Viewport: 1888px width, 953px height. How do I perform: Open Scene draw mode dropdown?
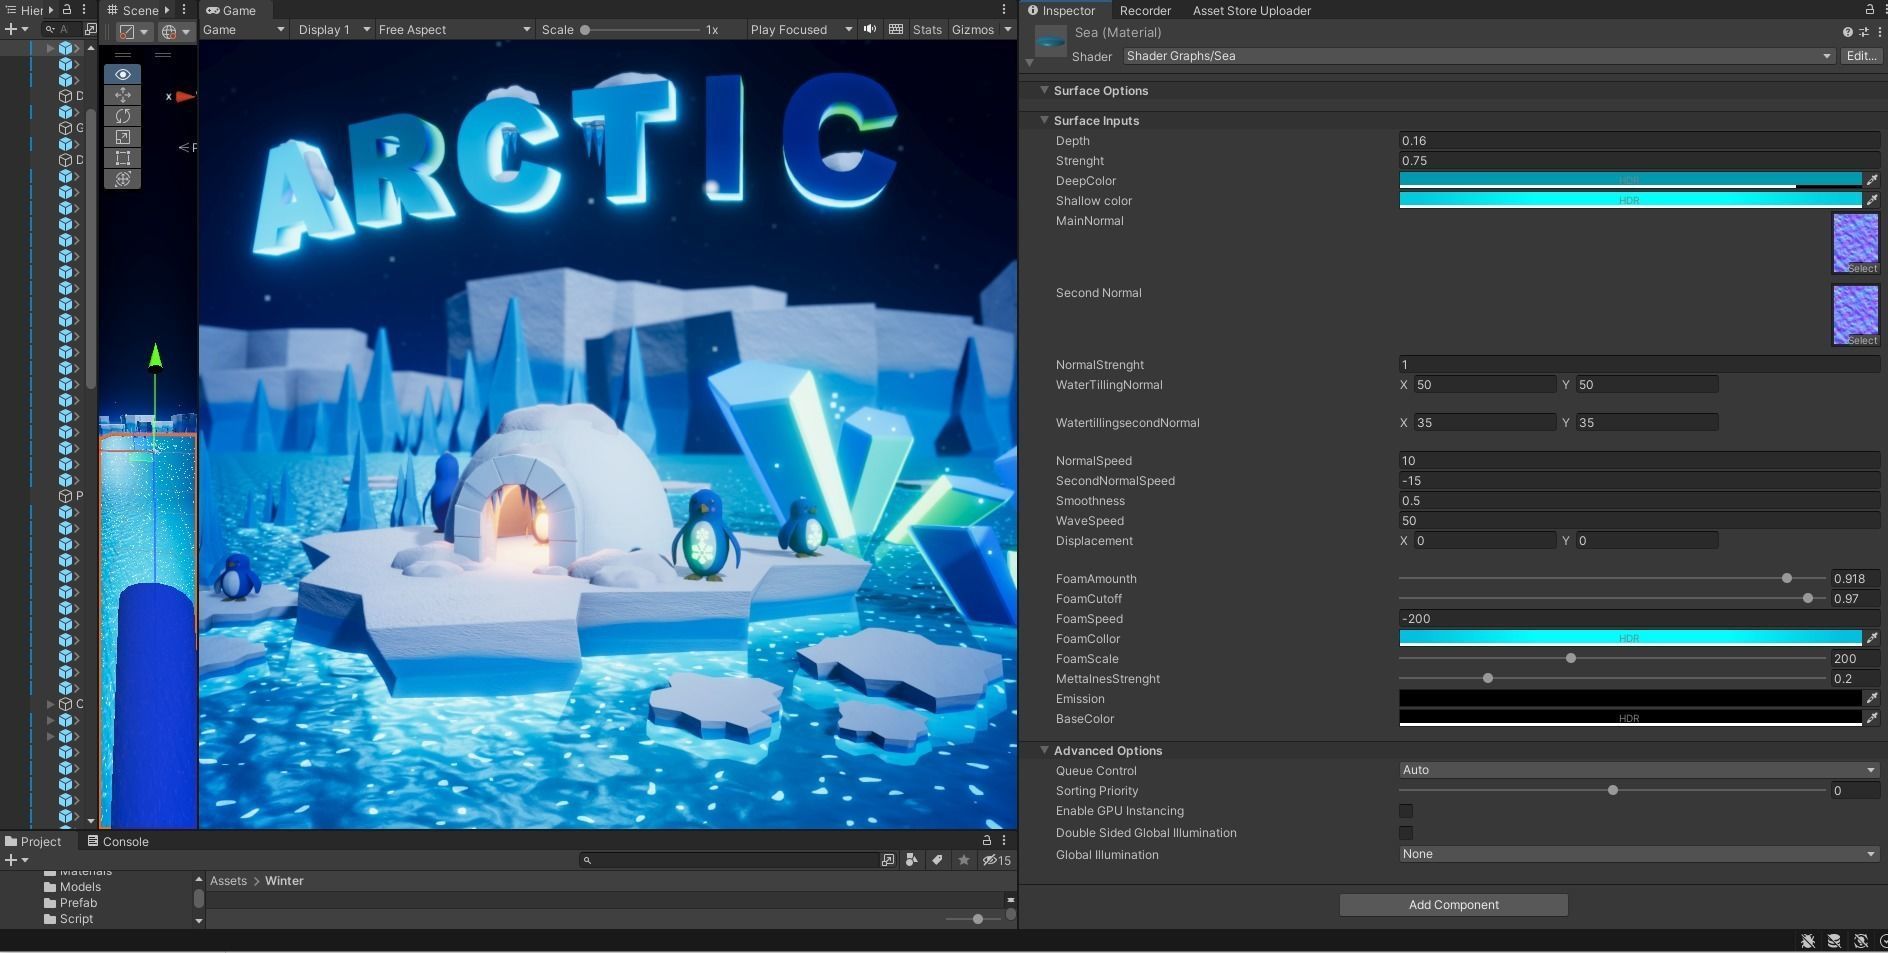pos(133,32)
